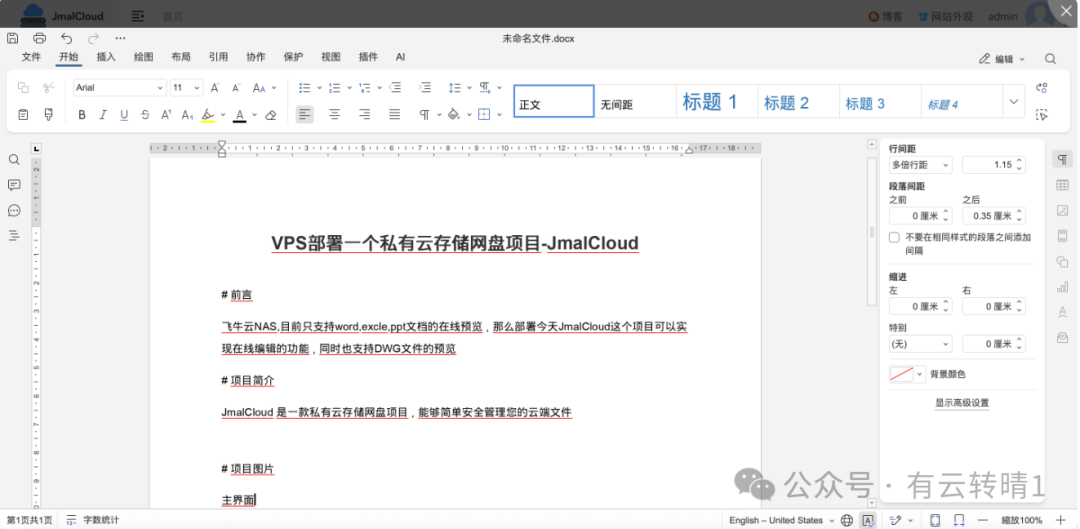1080x529 pixels.
Task: Click the Clear style eraser icon
Action: (x=271, y=115)
